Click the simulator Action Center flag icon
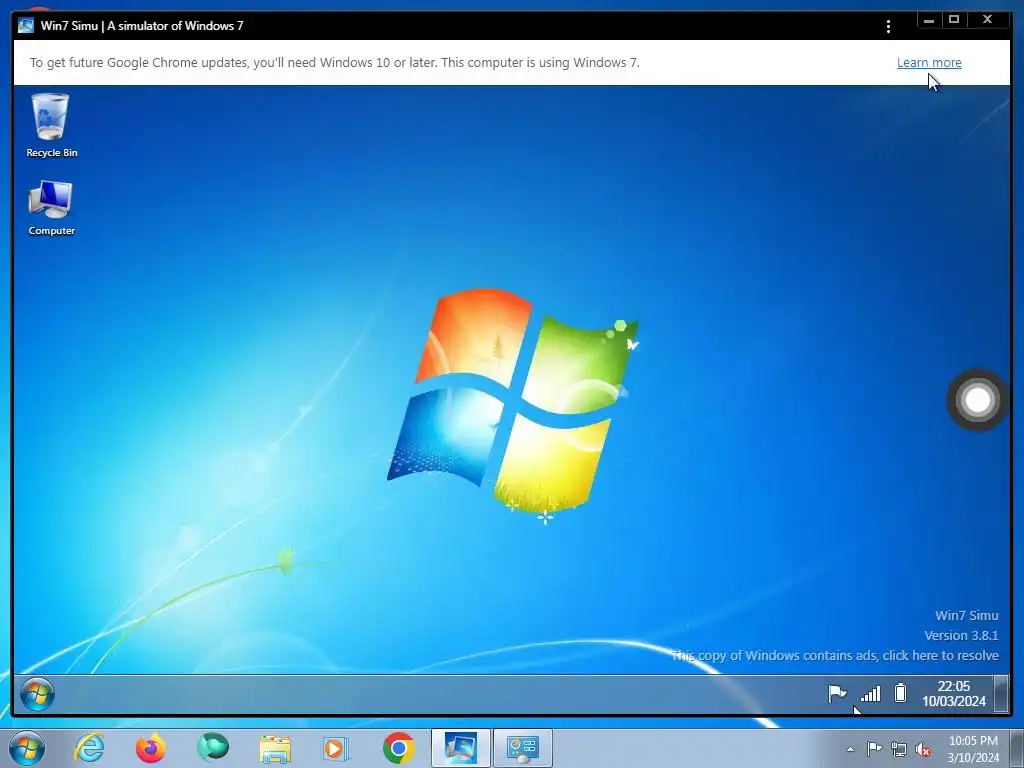Image resolution: width=1024 pixels, height=768 pixels. pyautogui.click(x=837, y=693)
